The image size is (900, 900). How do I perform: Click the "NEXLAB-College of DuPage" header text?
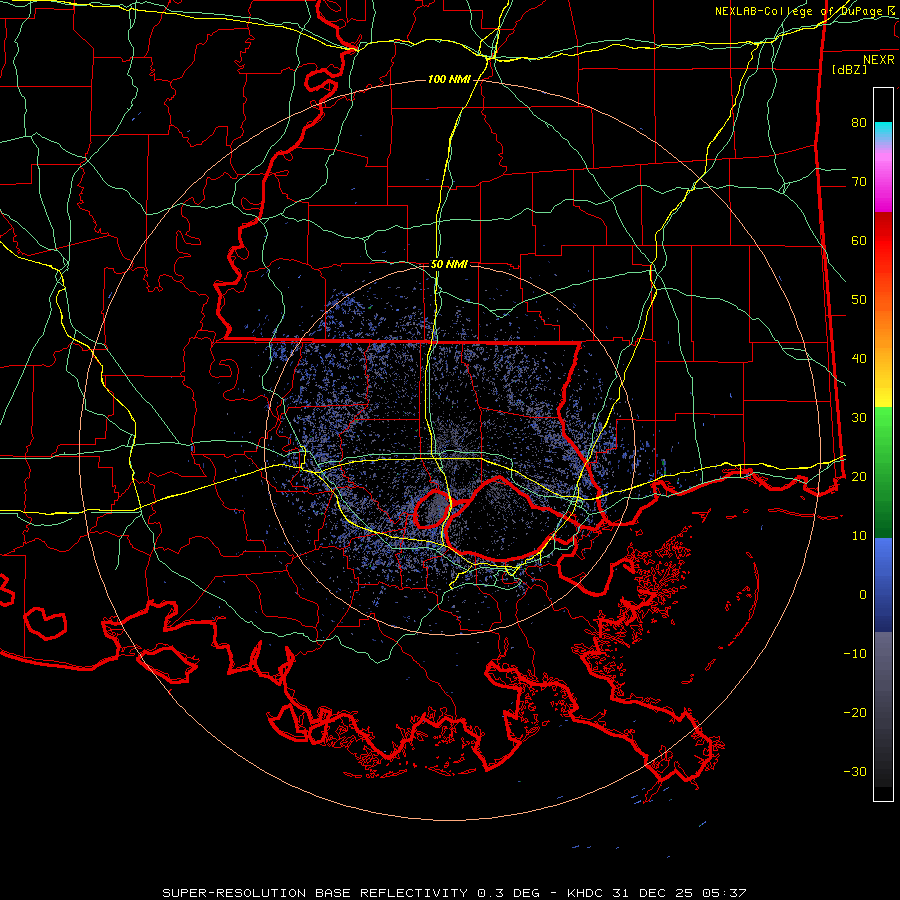[x=801, y=11]
